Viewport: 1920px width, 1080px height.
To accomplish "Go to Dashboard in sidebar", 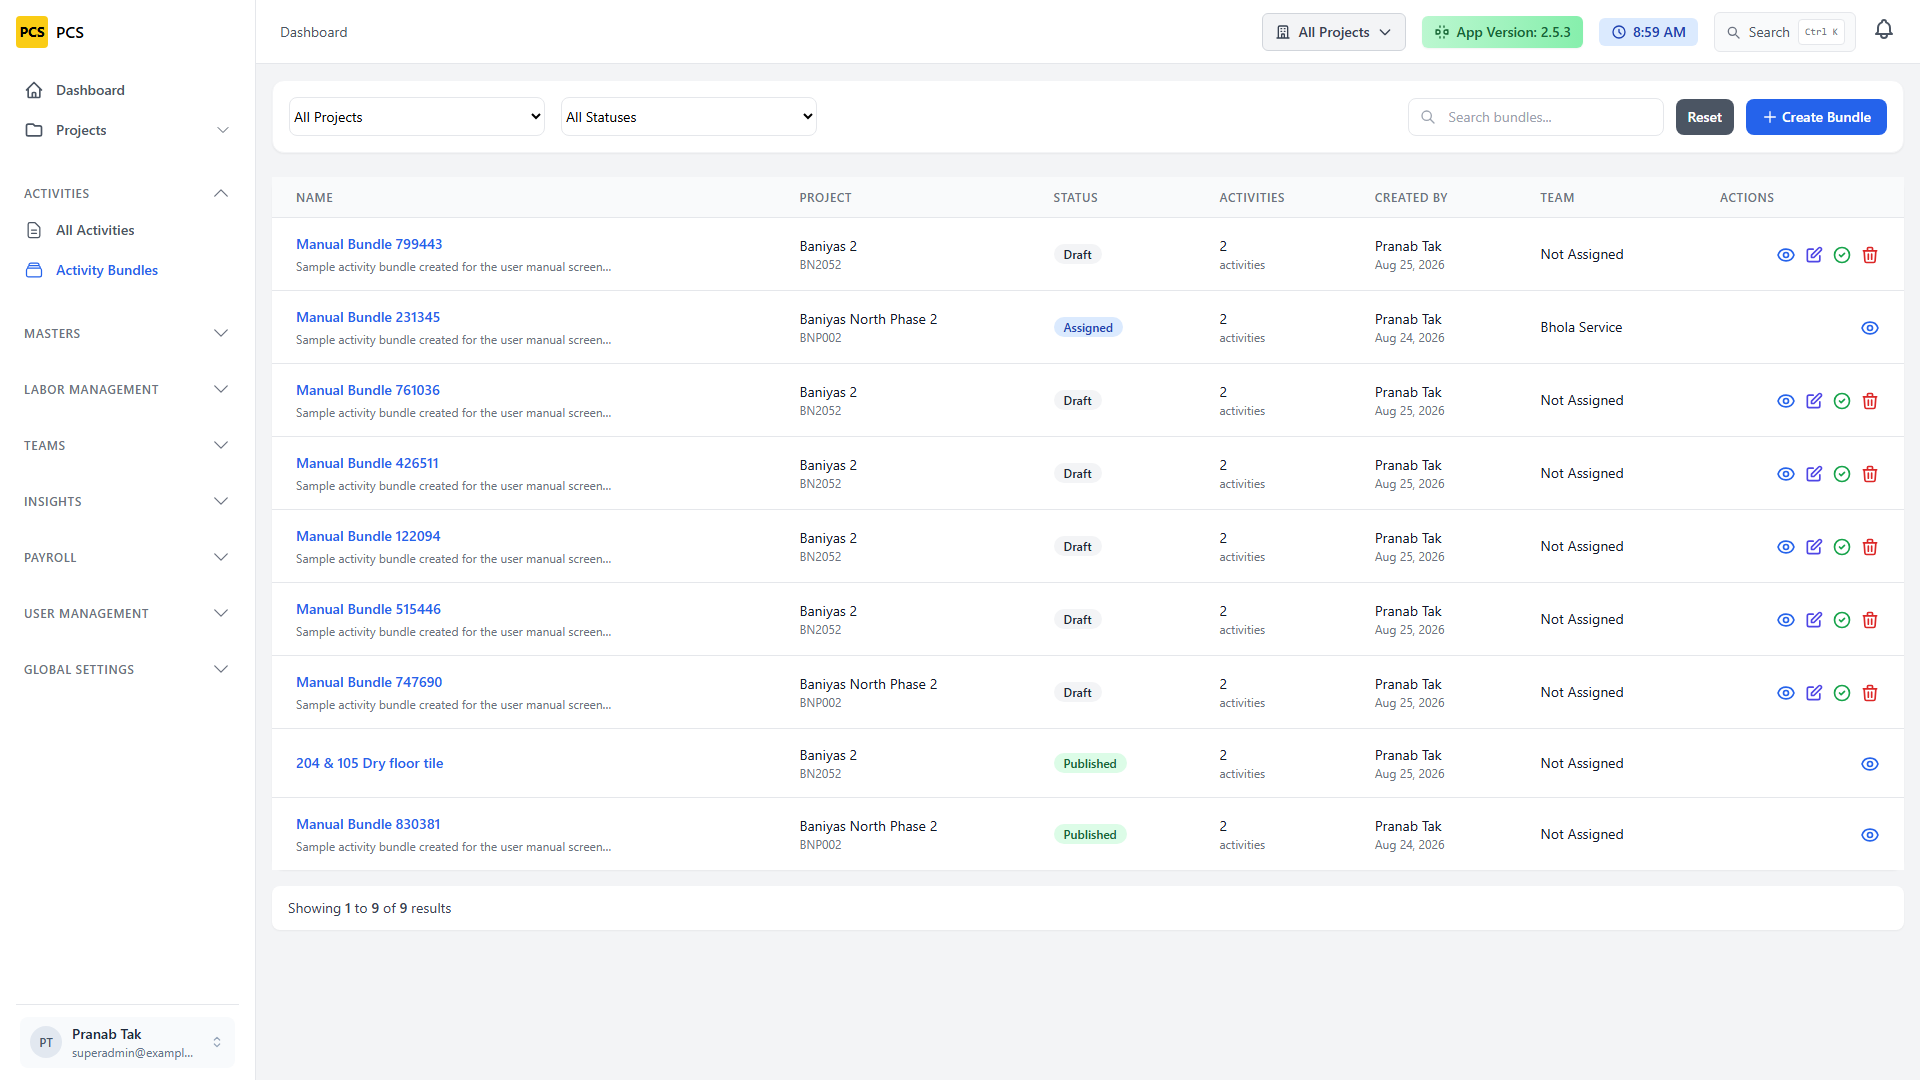I will point(127,90).
